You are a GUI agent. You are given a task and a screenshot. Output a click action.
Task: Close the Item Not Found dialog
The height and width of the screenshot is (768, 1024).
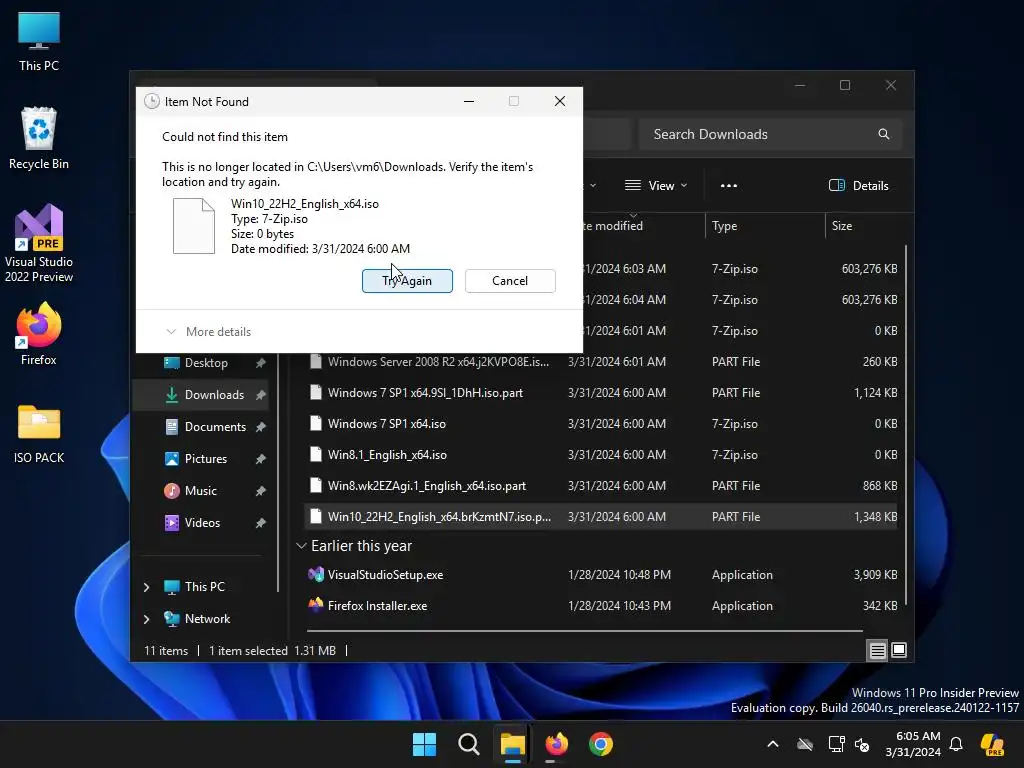(x=560, y=101)
